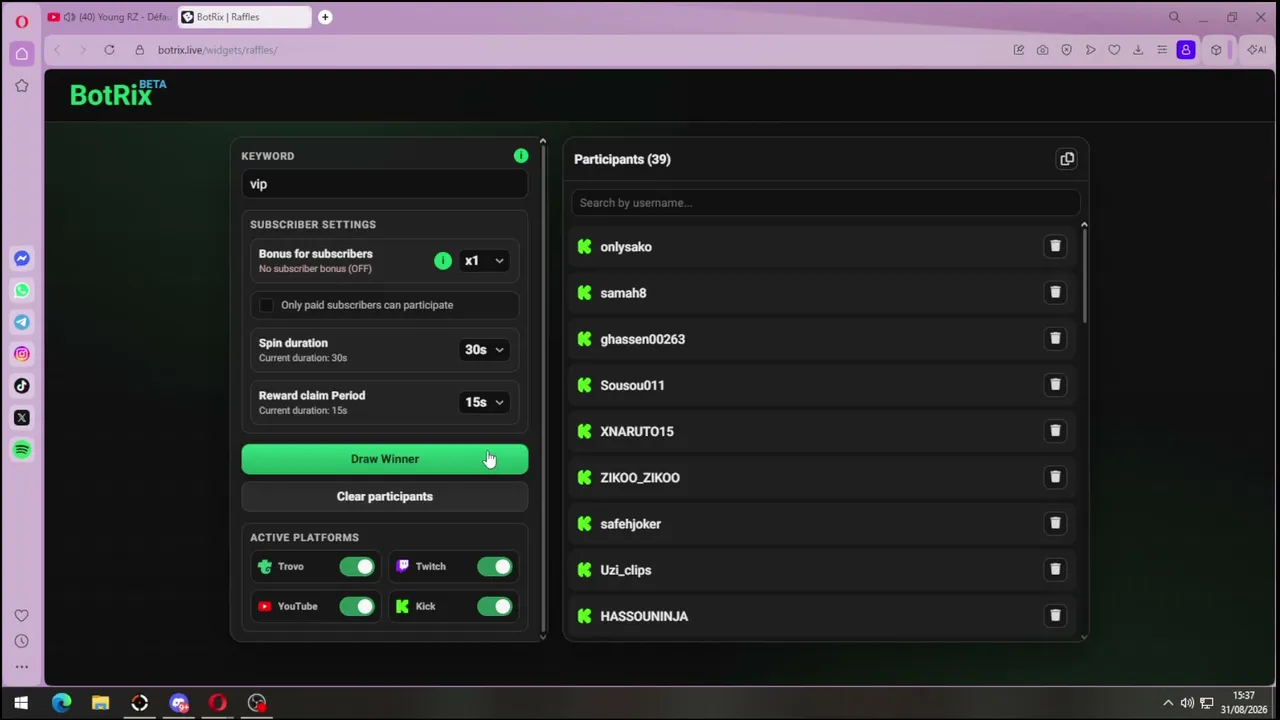Open the Windows Start menu
The width and height of the screenshot is (1280, 720).
coord(21,703)
